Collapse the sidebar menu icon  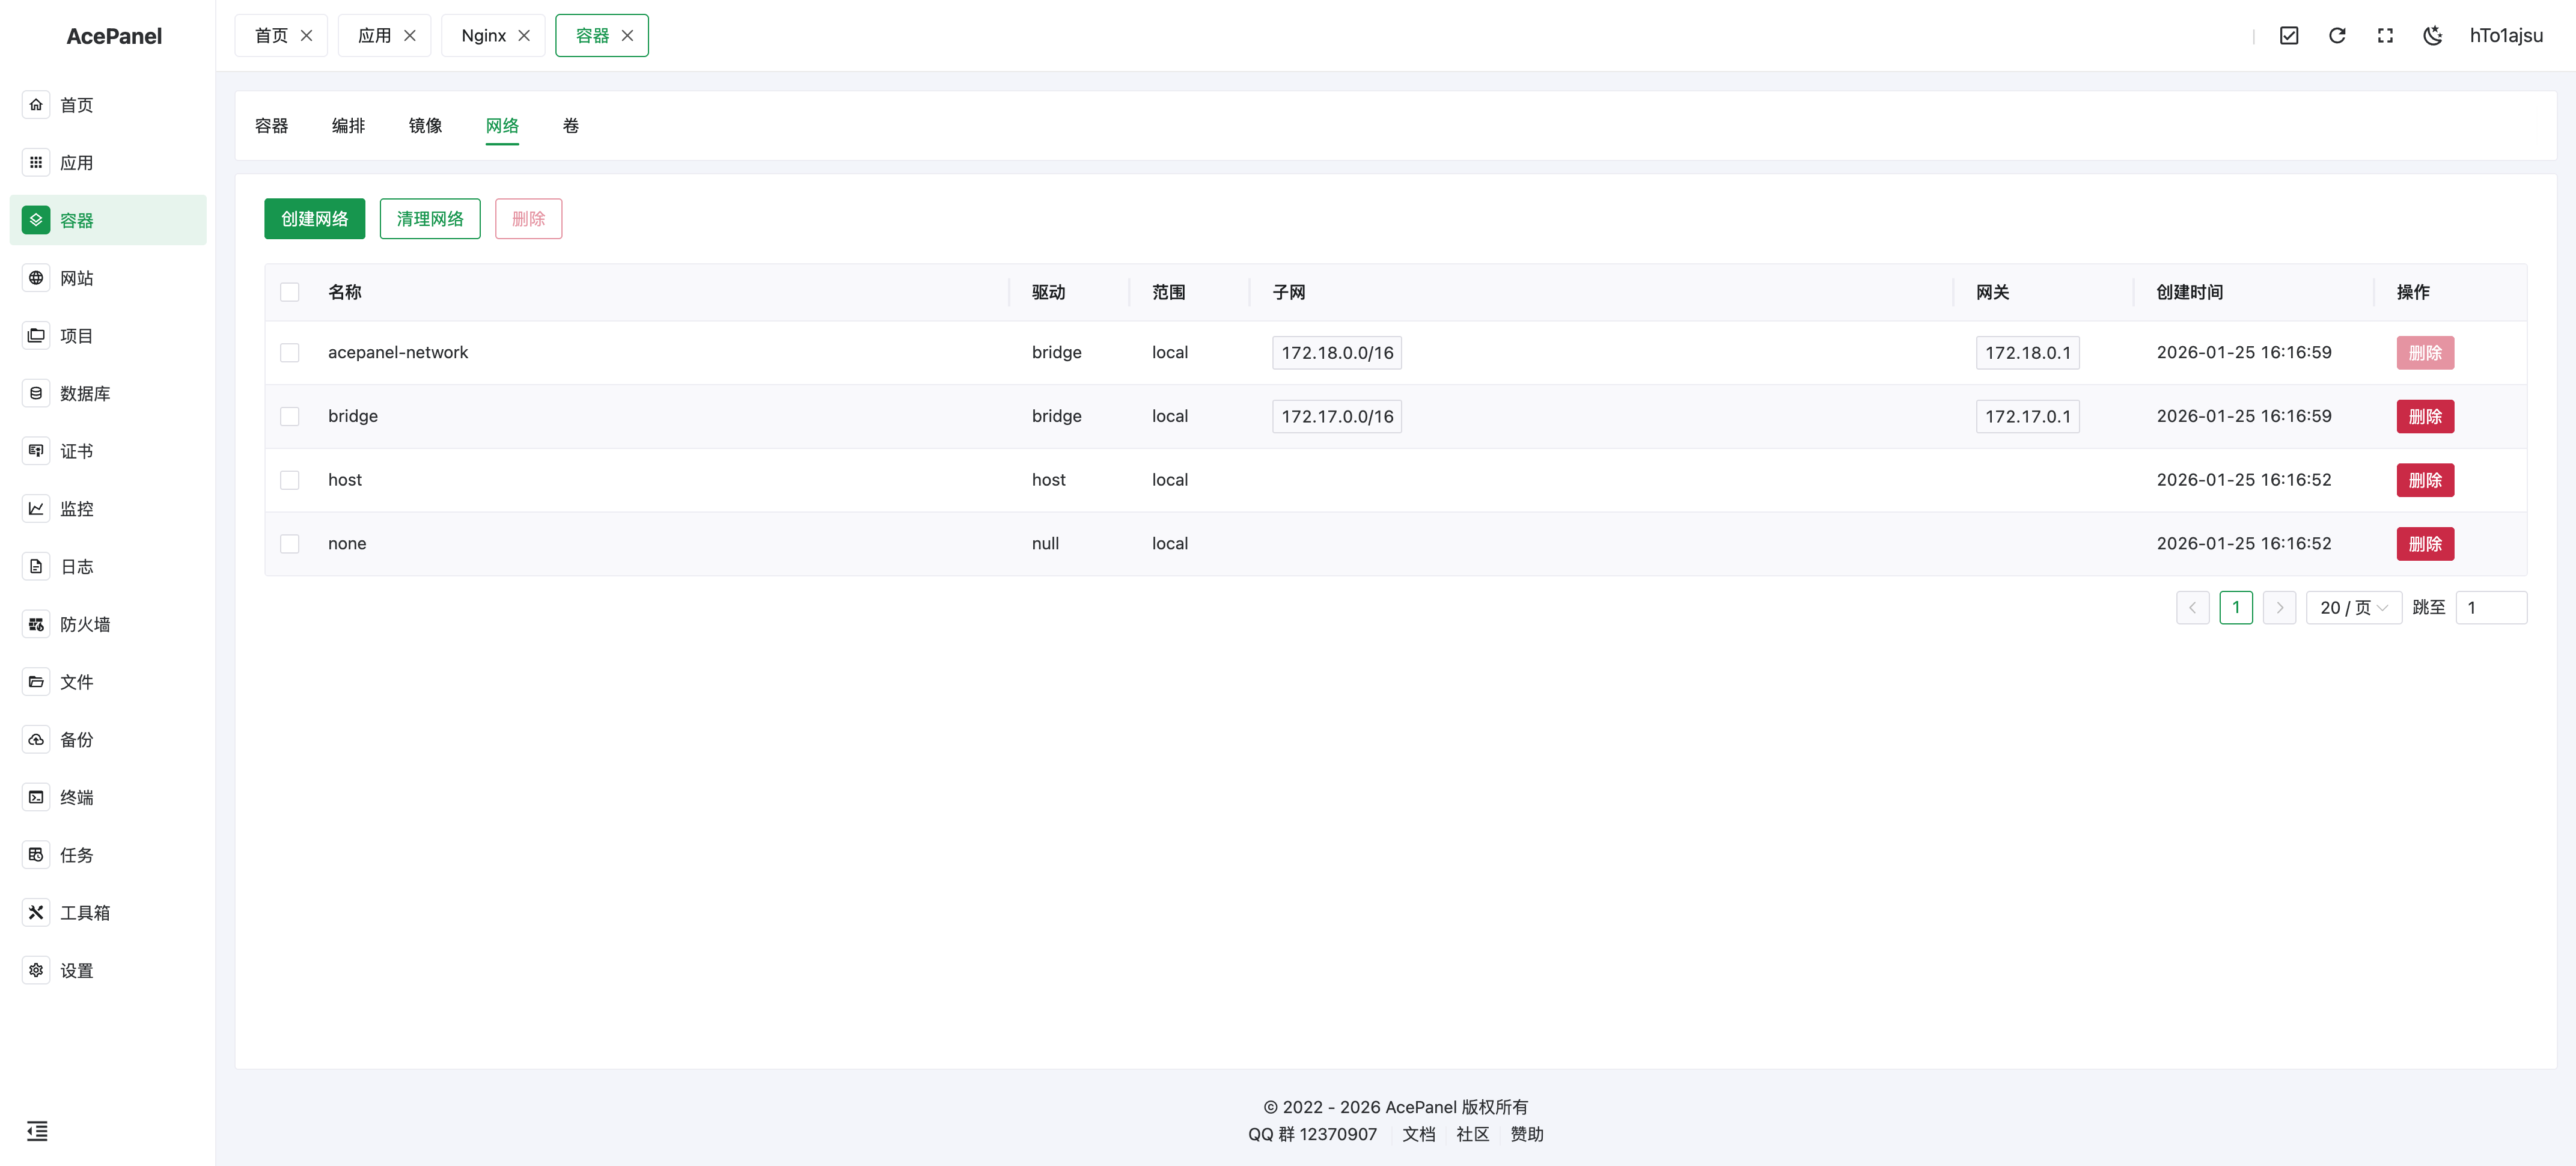point(37,1131)
